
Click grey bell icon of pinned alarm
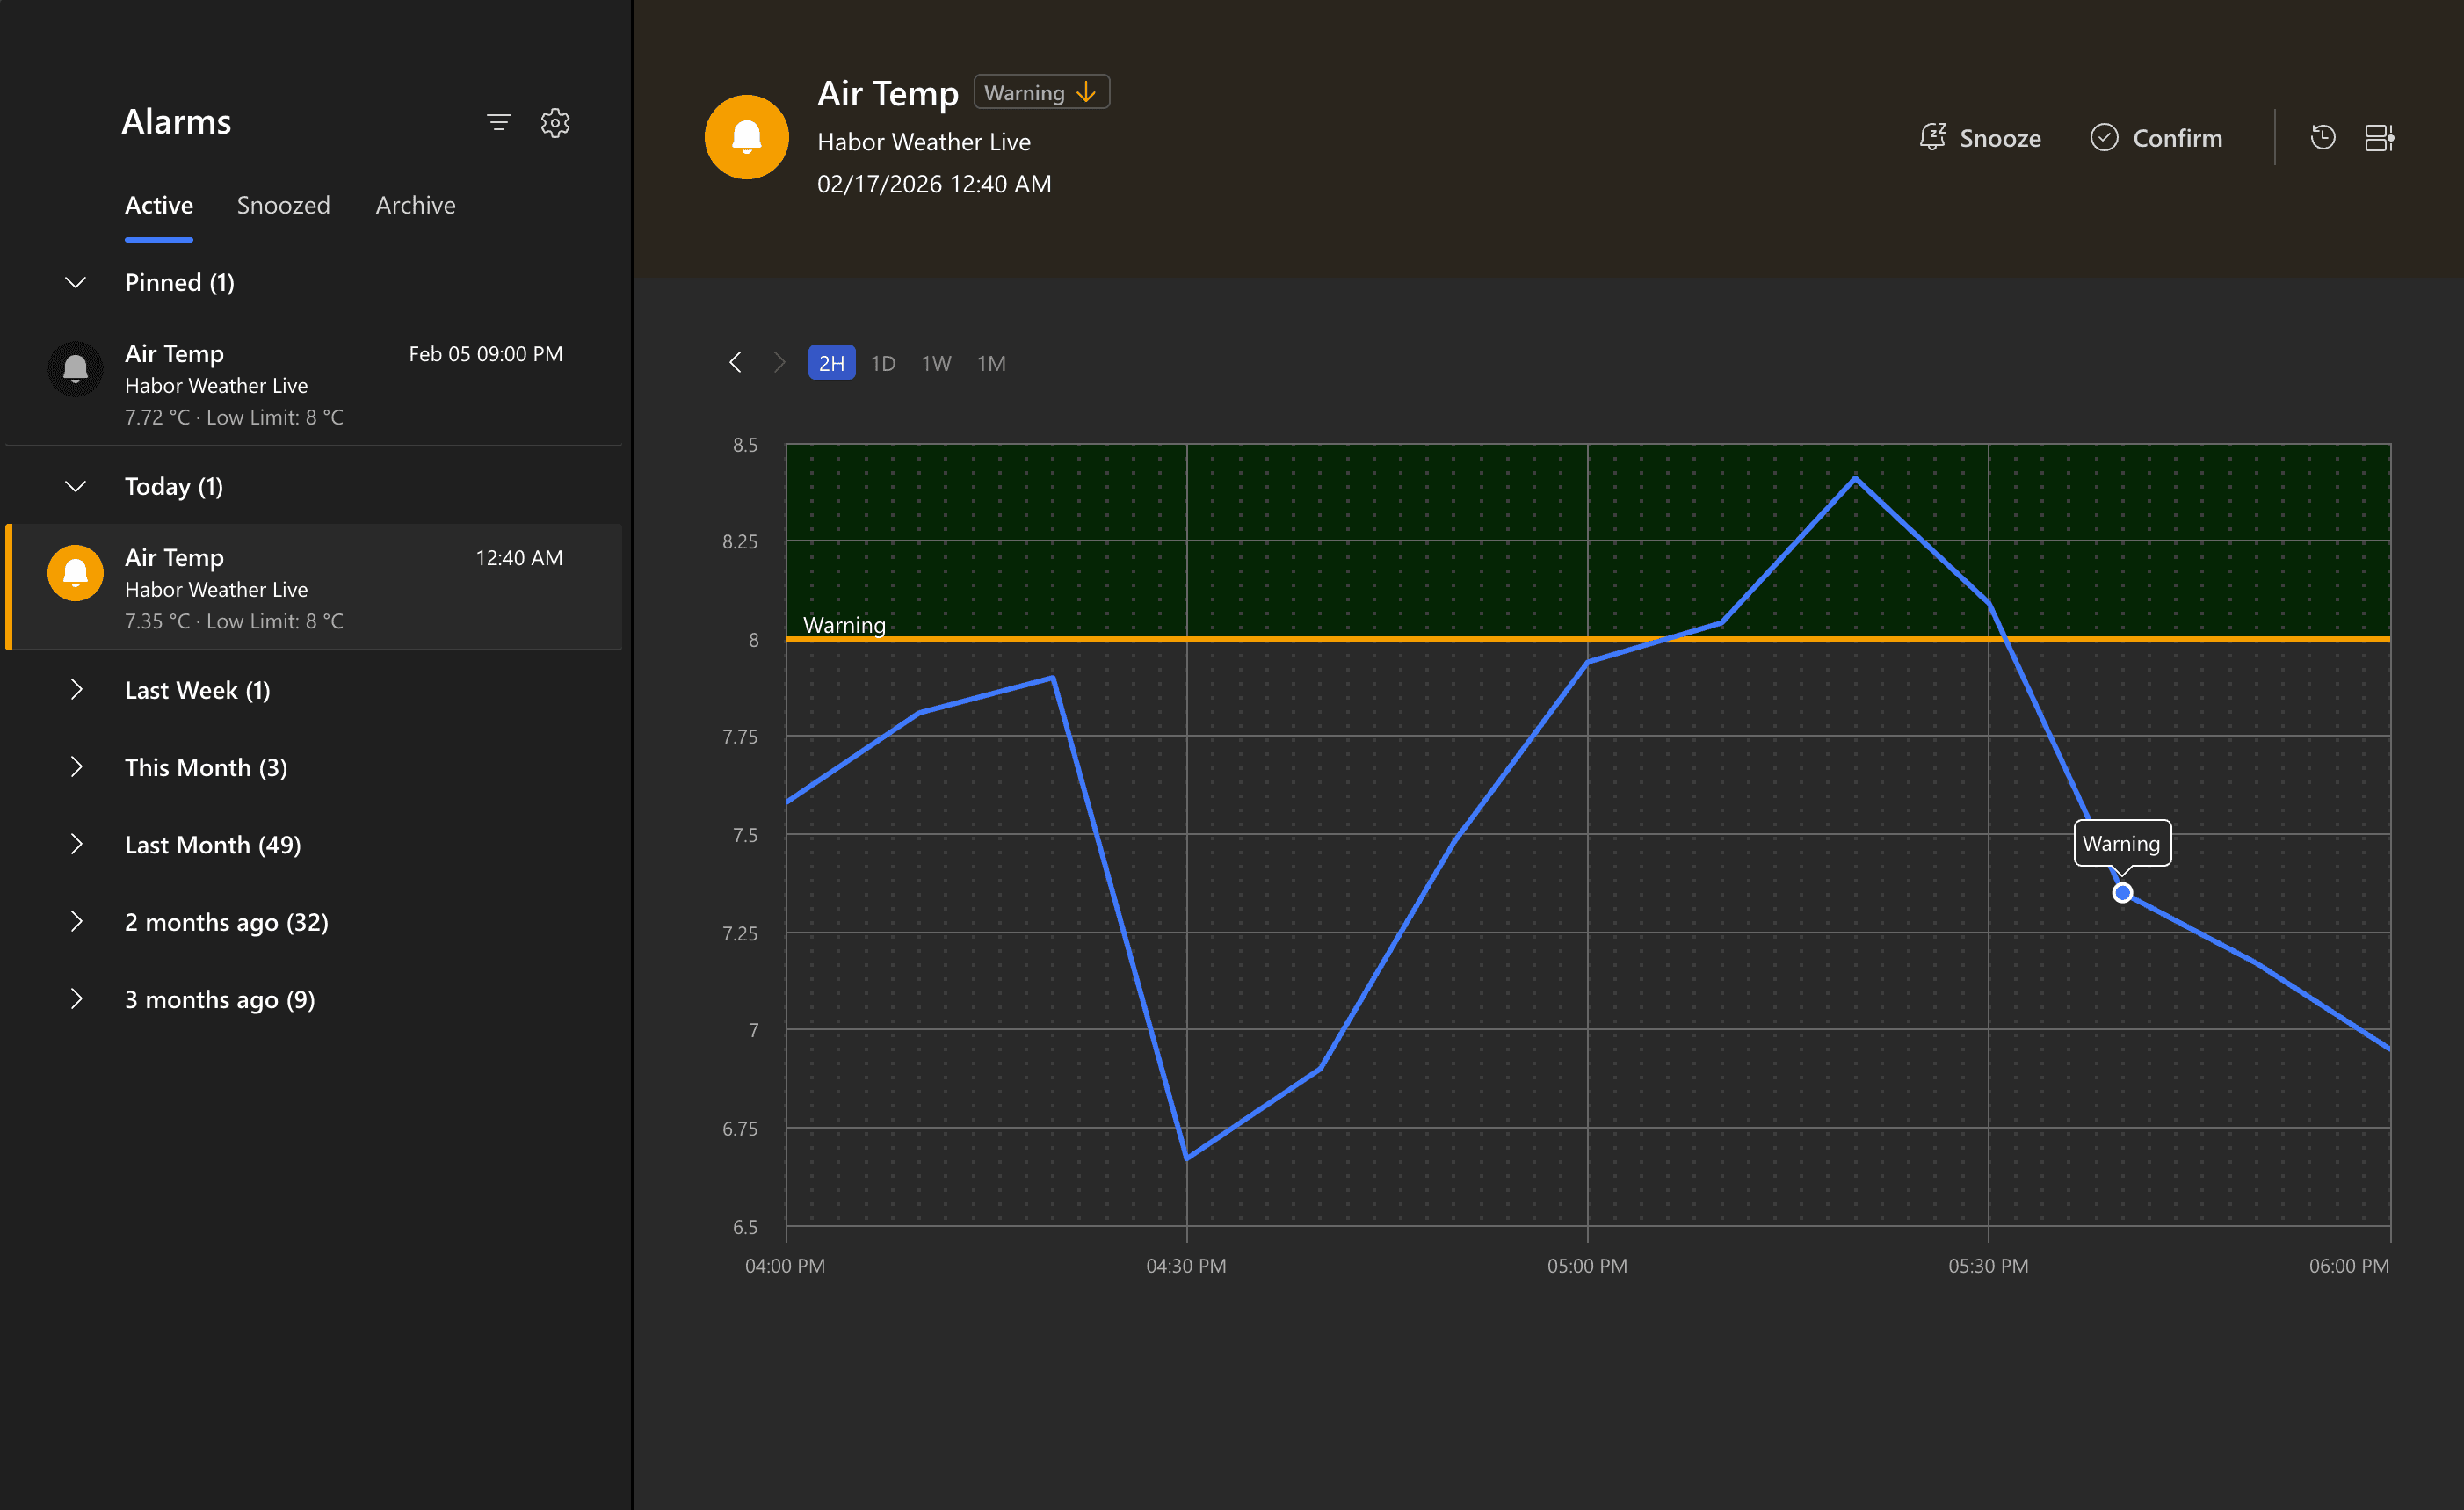tap(75, 369)
